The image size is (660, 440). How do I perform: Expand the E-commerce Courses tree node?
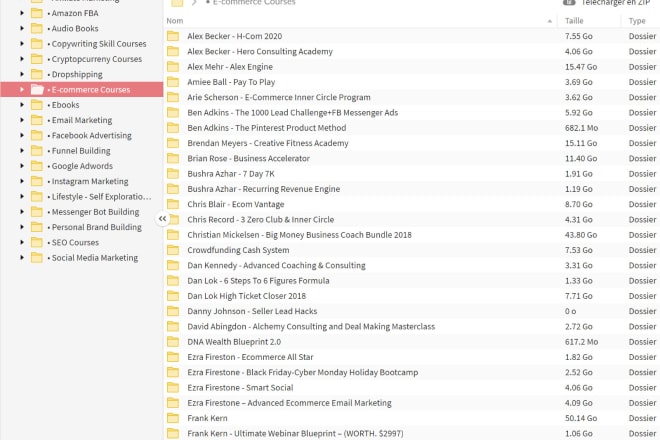click(22, 90)
